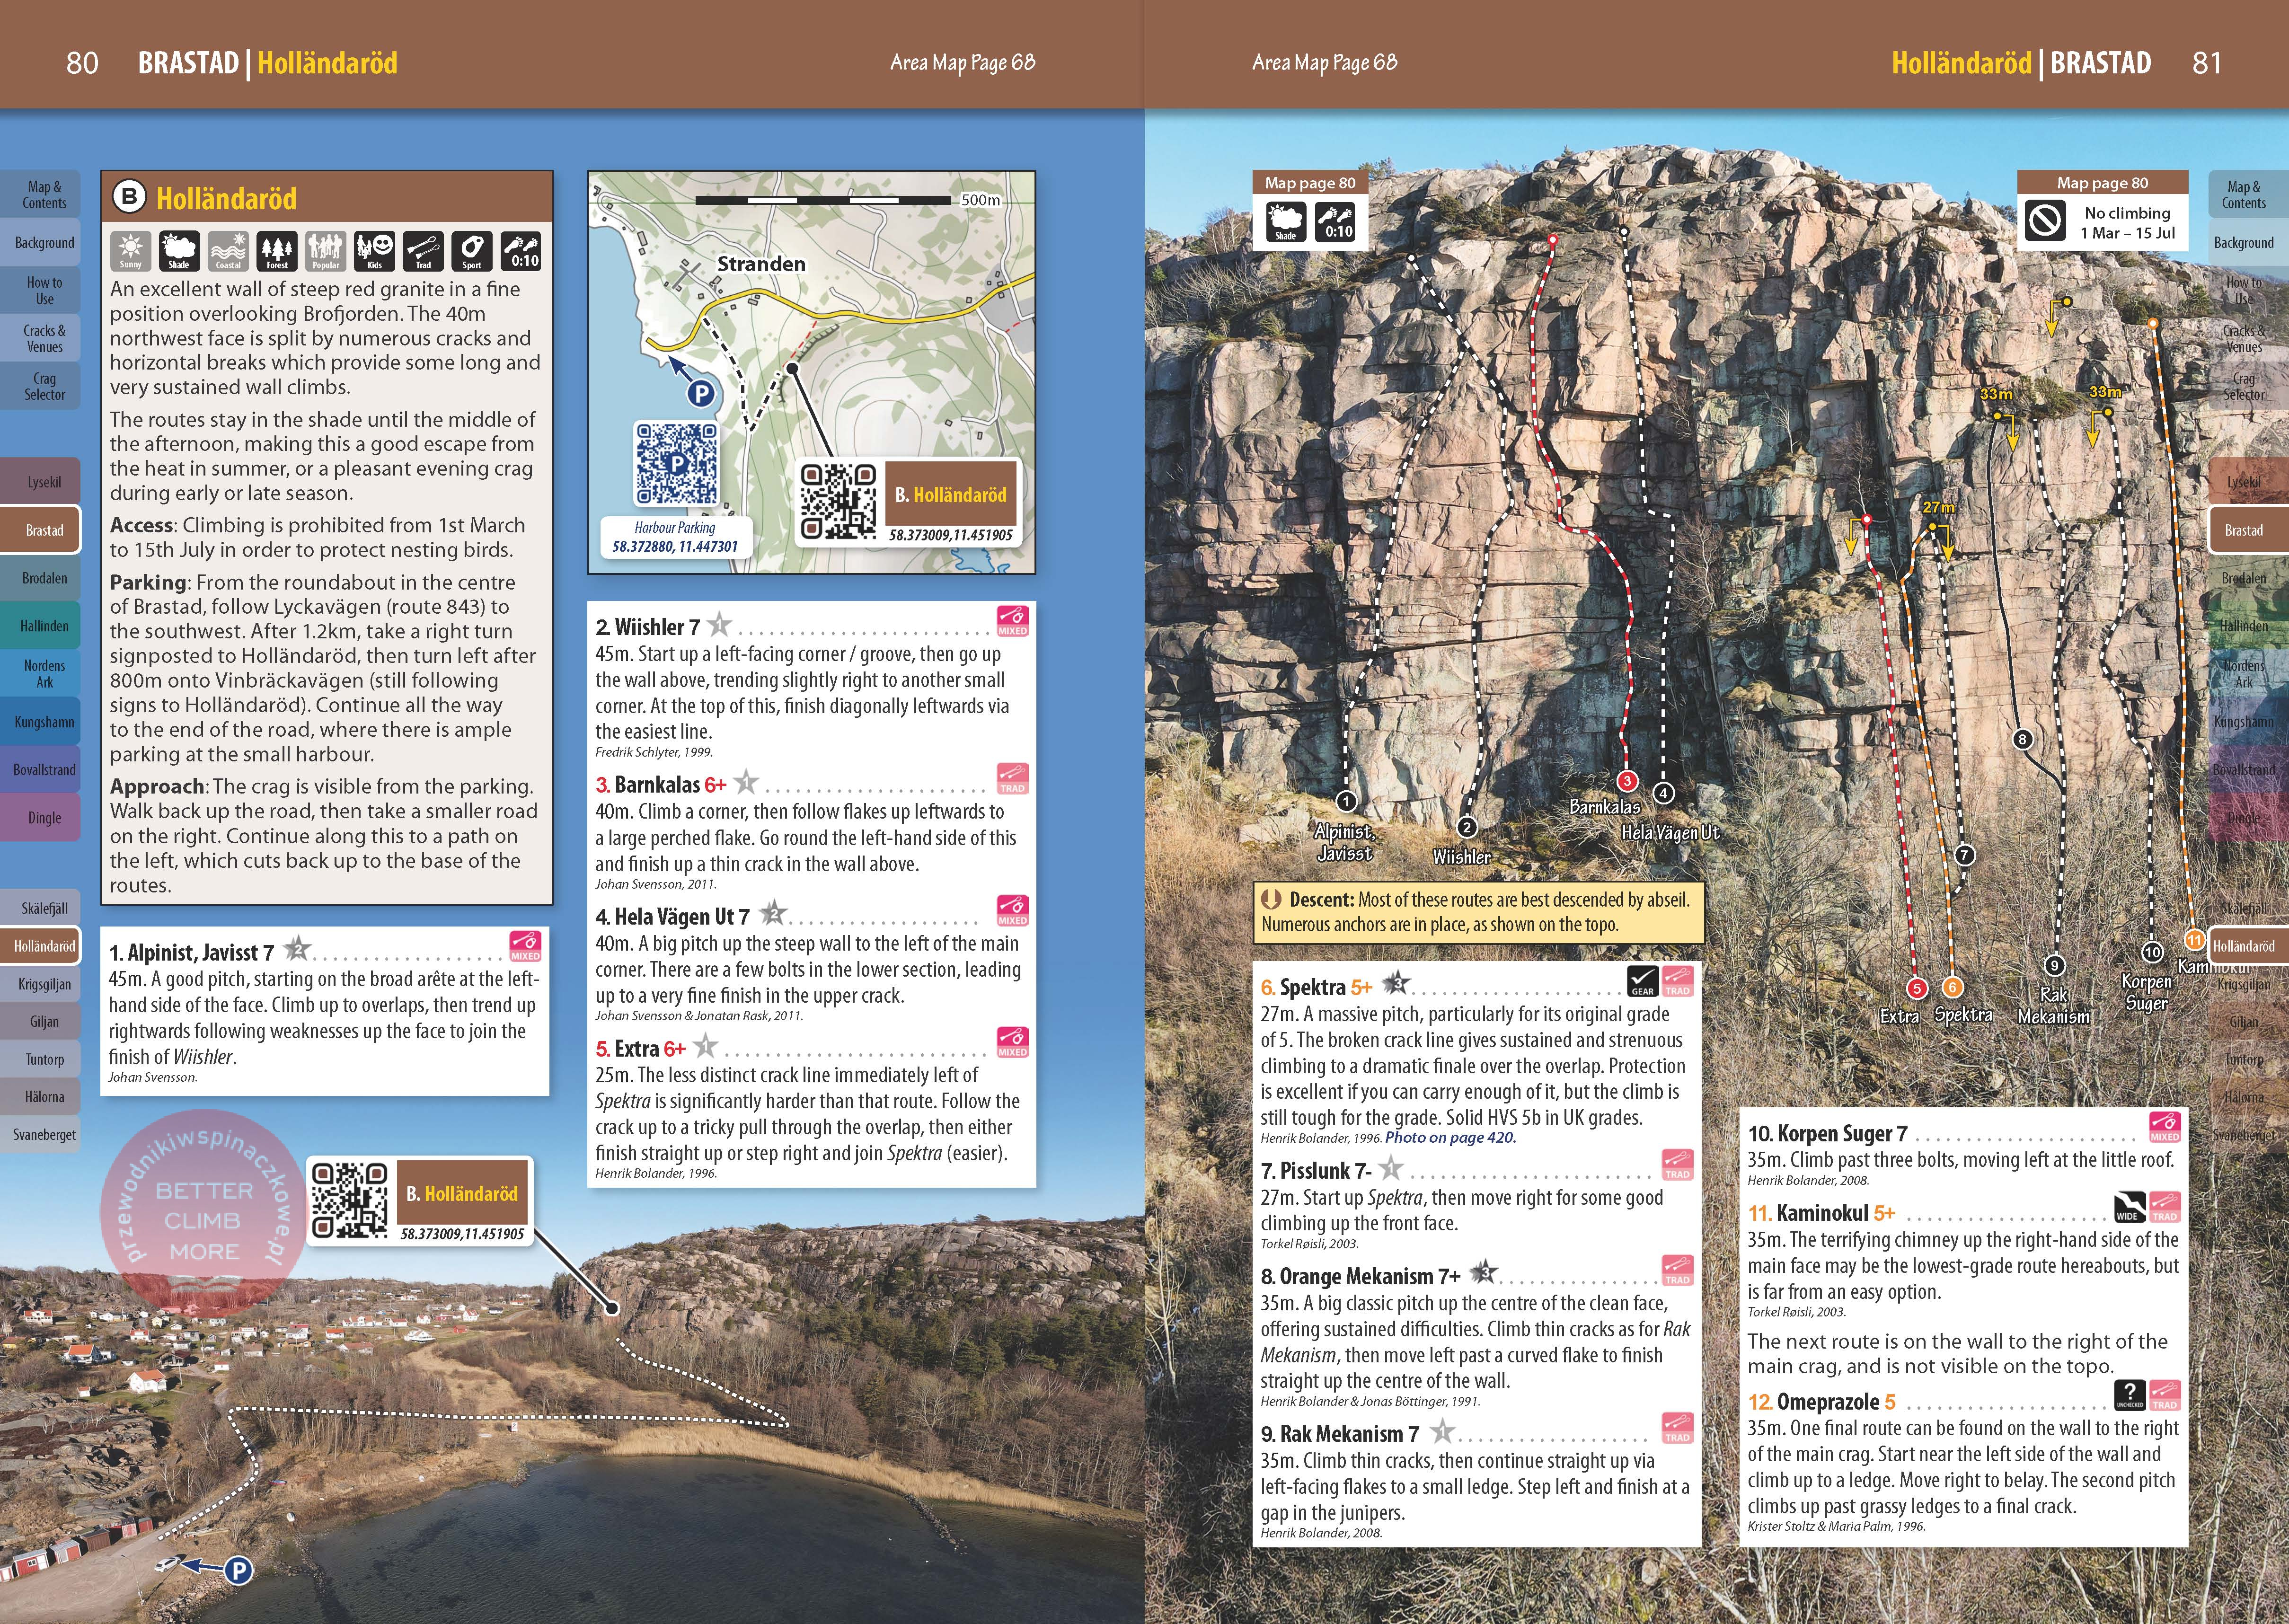Click the Coastal waves icon

(x=228, y=251)
